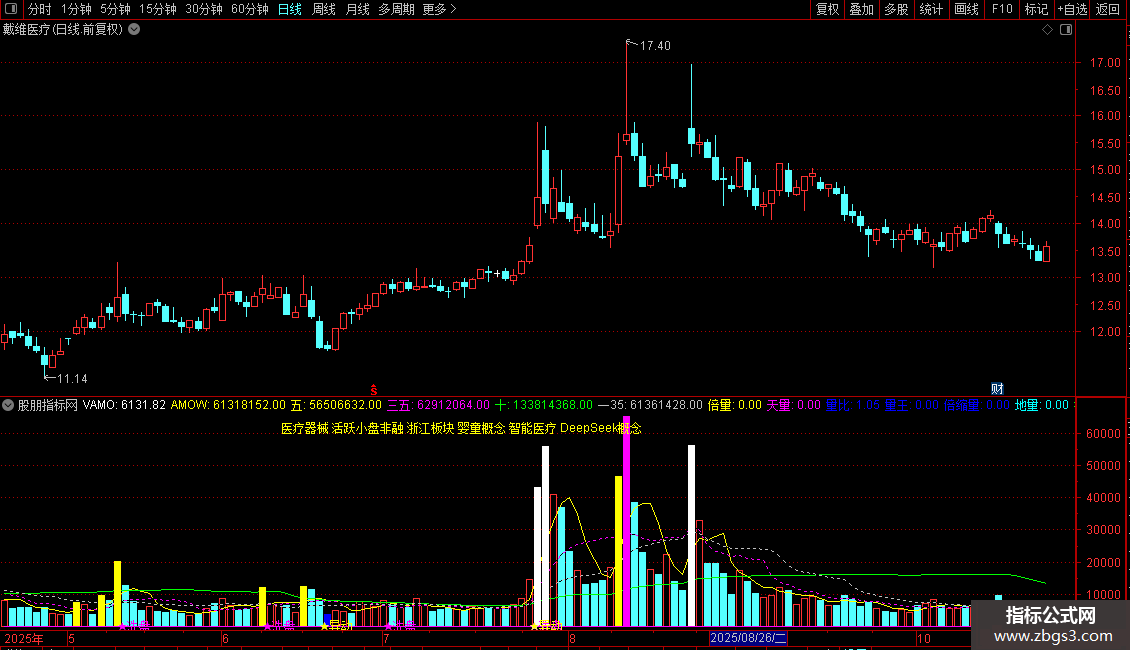Open F10 company info
1130x650 pixels.
pyautogui.click(x=1002, y=9)
